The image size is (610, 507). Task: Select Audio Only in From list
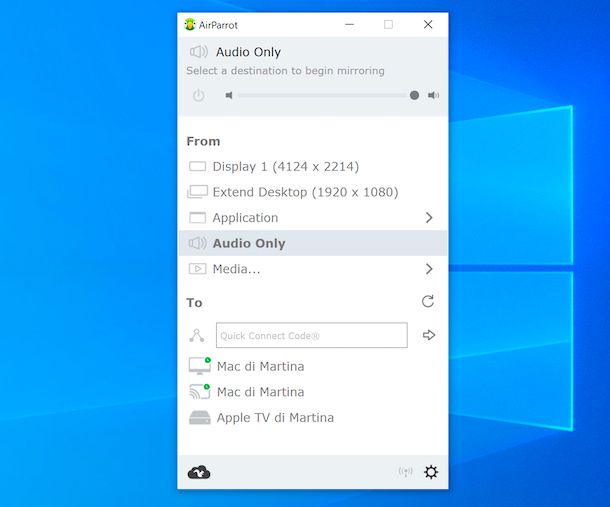[x=313, y=243]
